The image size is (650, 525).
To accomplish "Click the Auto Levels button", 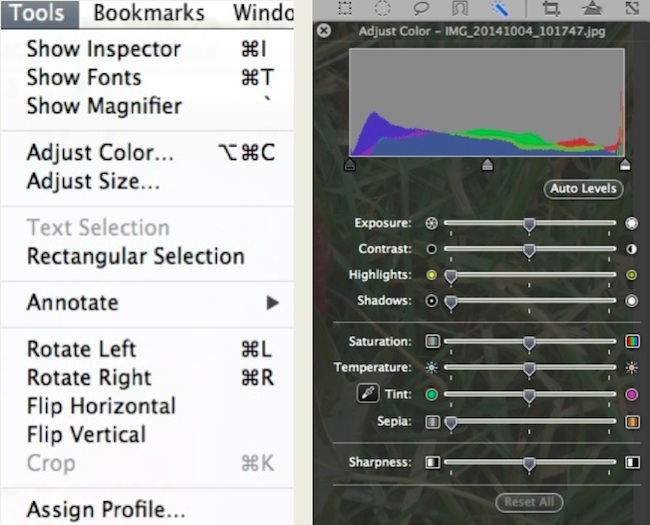I will [x=584, y=188].
